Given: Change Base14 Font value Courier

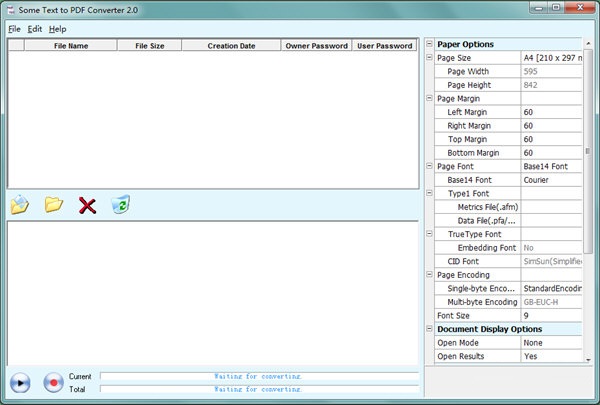Looking at the screenshot, I should tap(551, 180).
